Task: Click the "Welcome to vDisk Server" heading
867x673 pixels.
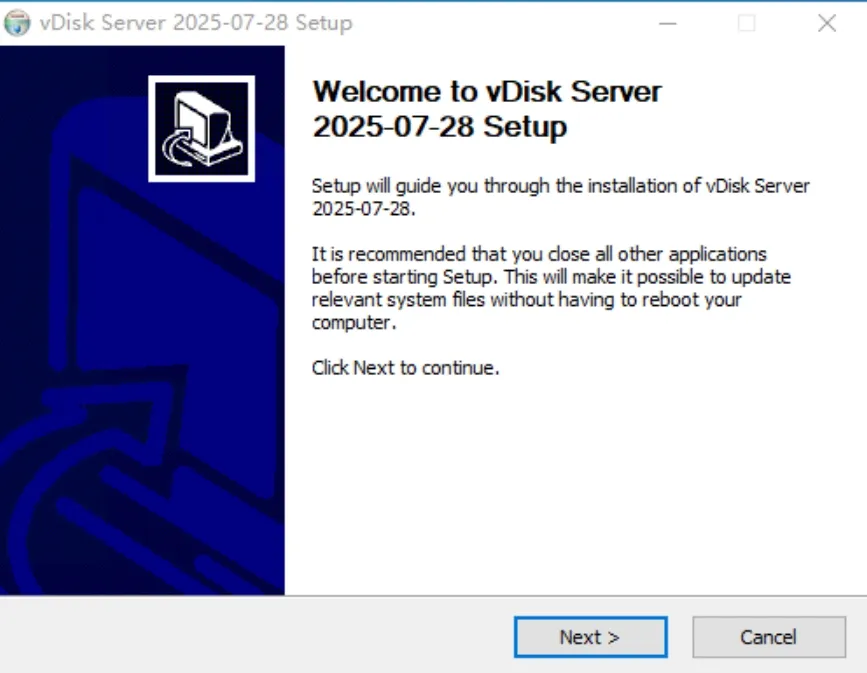Action: click(x=487, y=109)
